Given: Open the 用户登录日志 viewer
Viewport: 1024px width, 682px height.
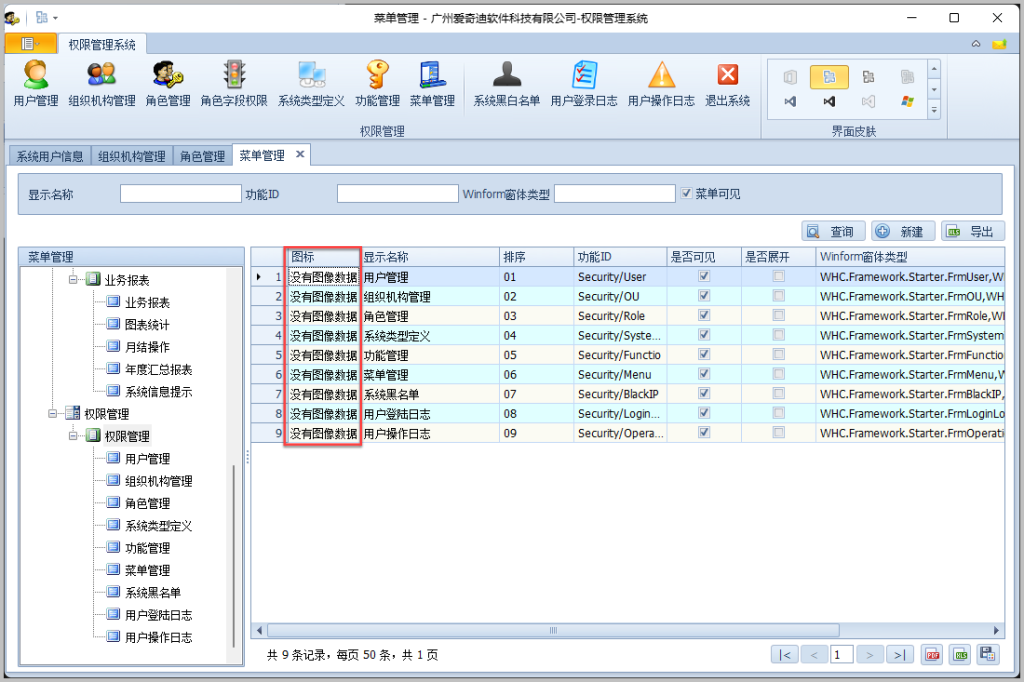Looking at the screenshot, I should [x=585, y=82].
